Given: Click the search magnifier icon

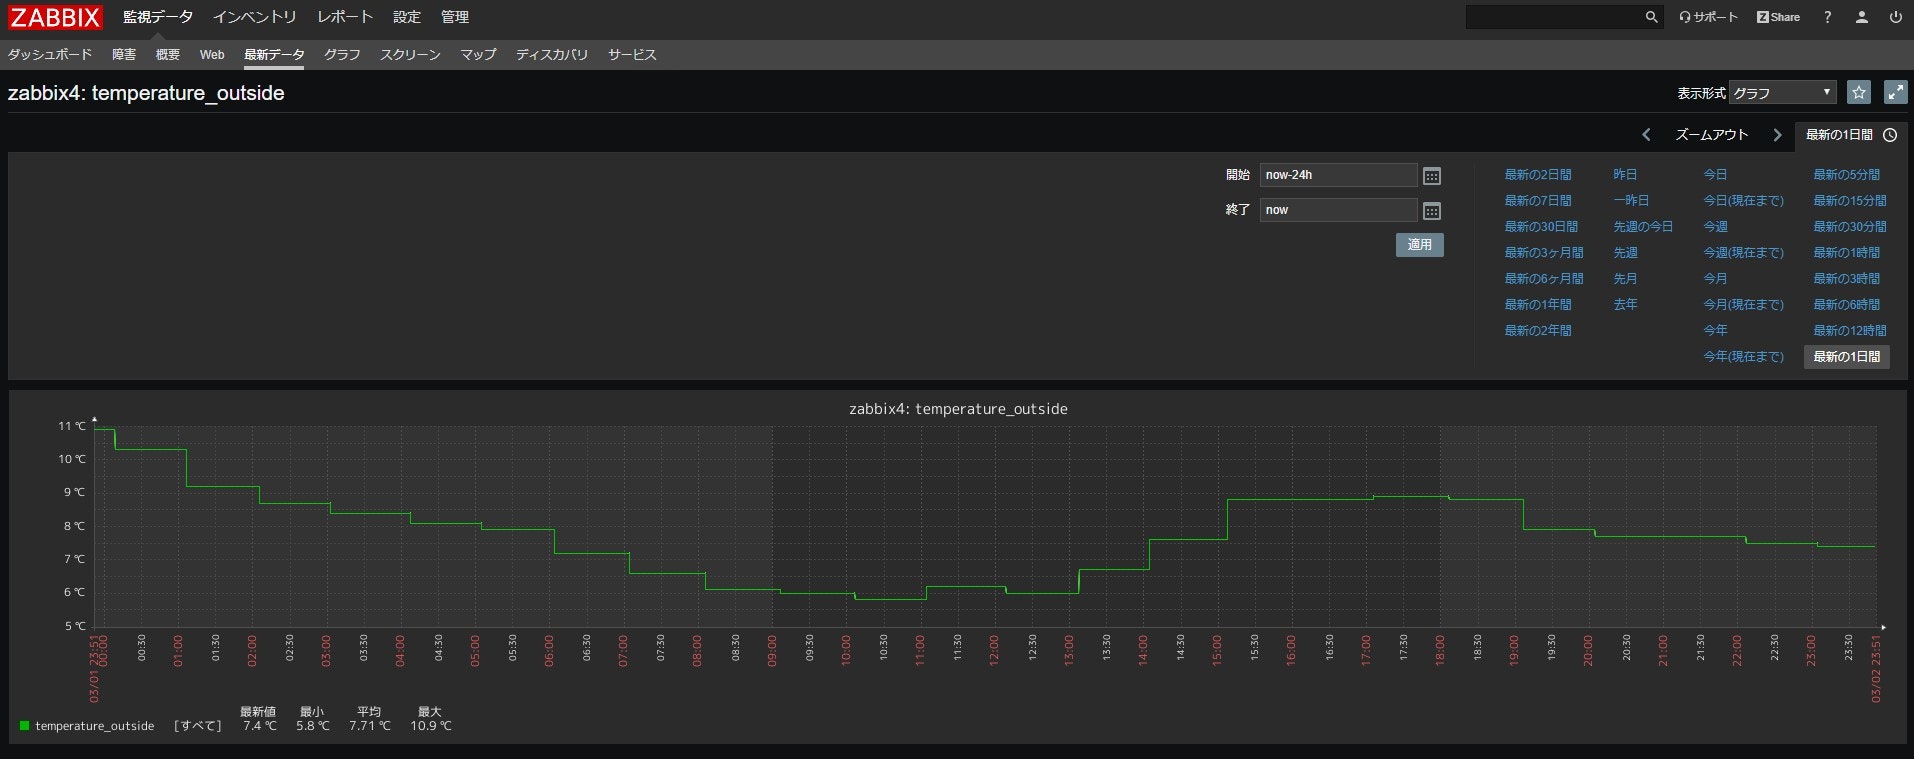Looking at the screenshot, I should point(1651,17).
